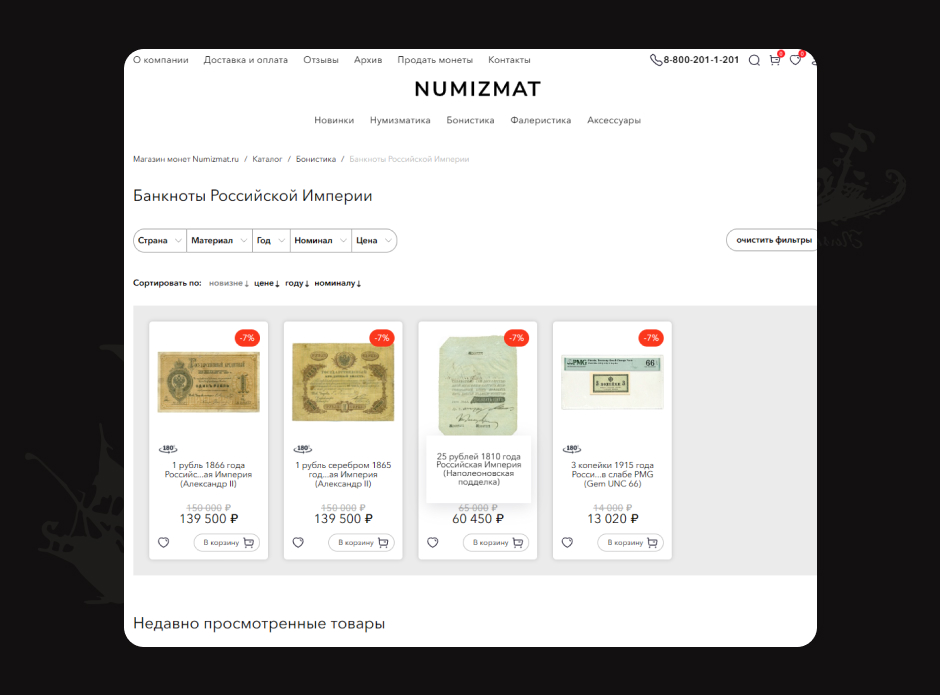Click the phone icon beside 8-800-201-1-201
The image size is (940, 695).
(x=656, y=60)
